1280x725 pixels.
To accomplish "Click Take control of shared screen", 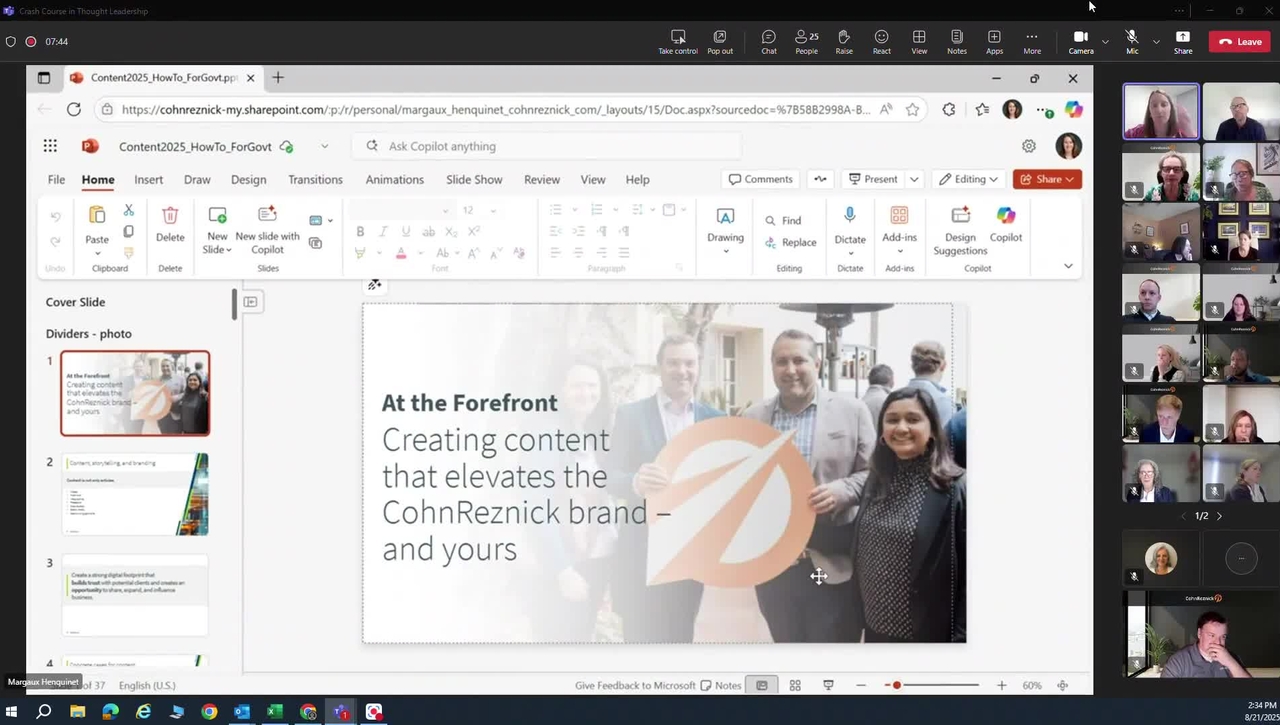I will coord(678,41).
